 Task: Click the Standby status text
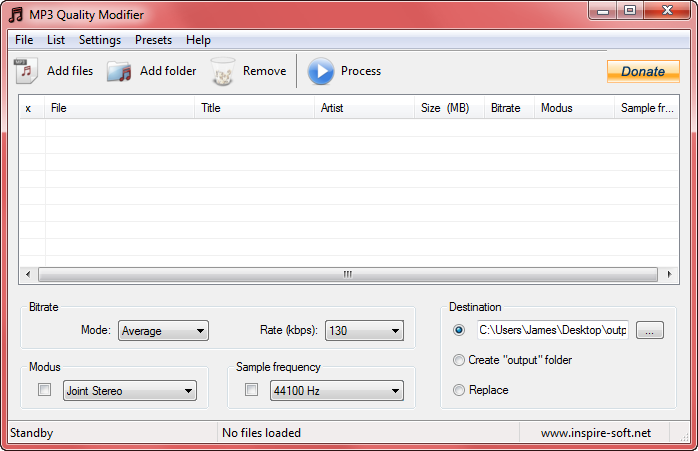click(x=32, y=433)
